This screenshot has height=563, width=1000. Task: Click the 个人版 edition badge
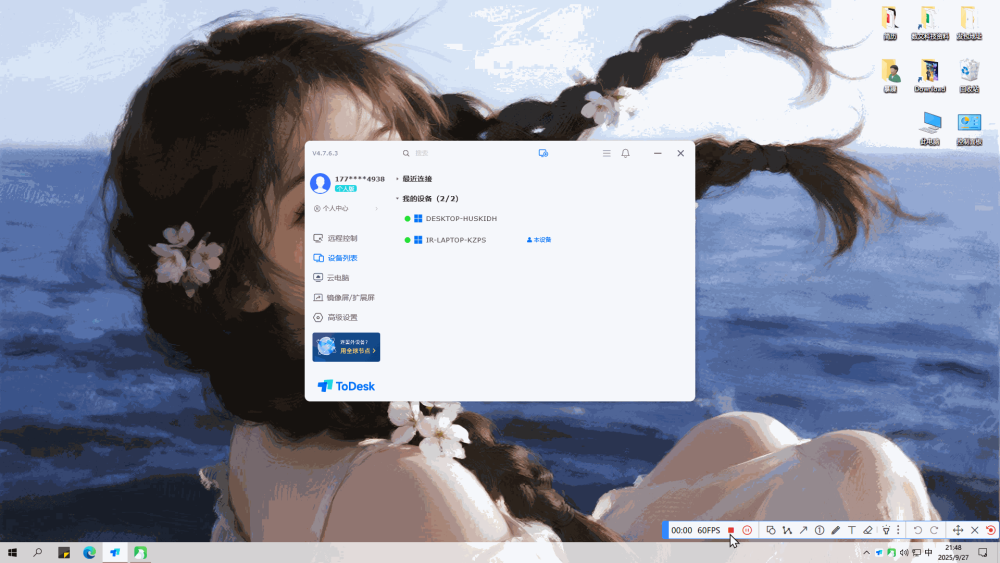click(346, 189)
